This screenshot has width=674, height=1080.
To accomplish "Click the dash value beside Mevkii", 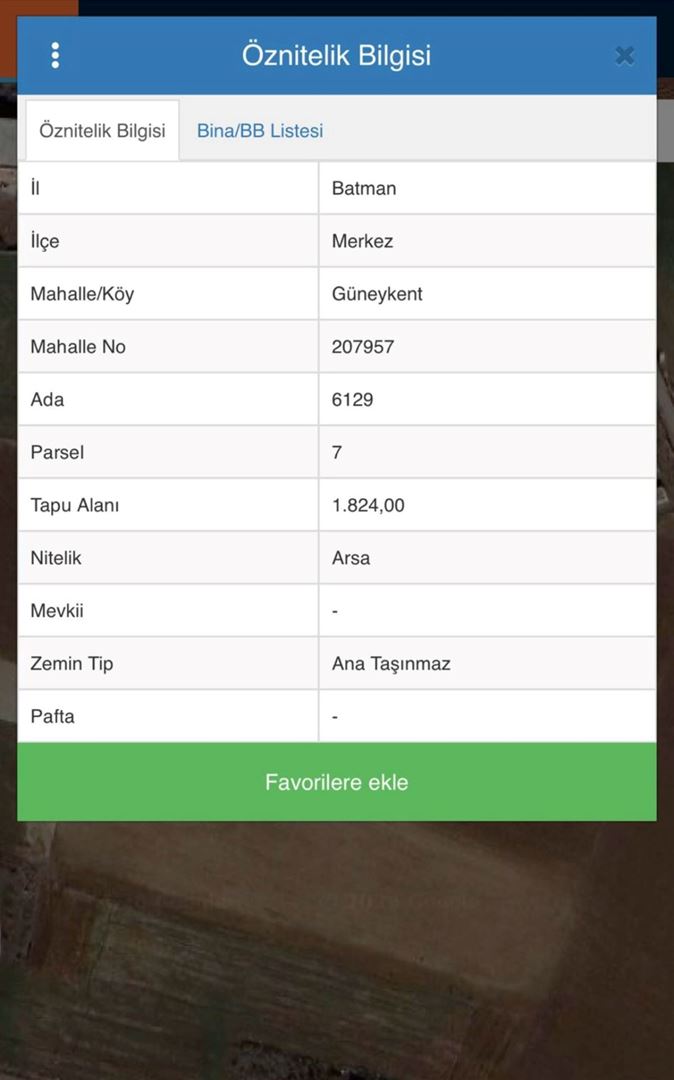I will [x=335, y=611].
